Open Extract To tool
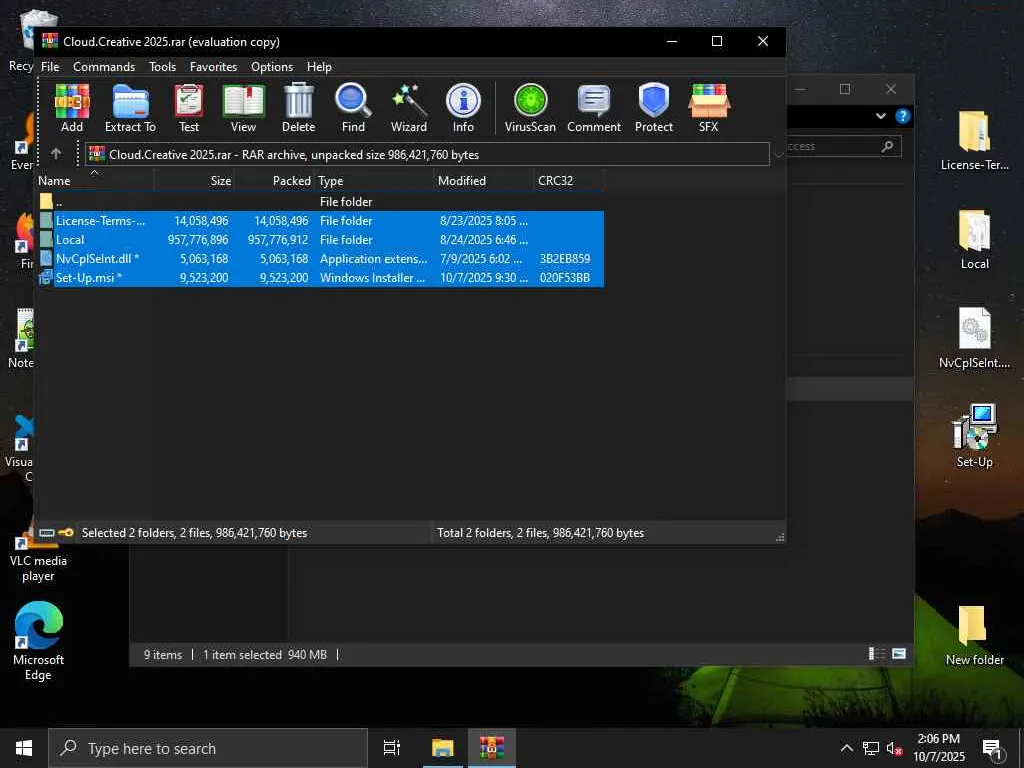The image size is (1024, 768). 131,108
